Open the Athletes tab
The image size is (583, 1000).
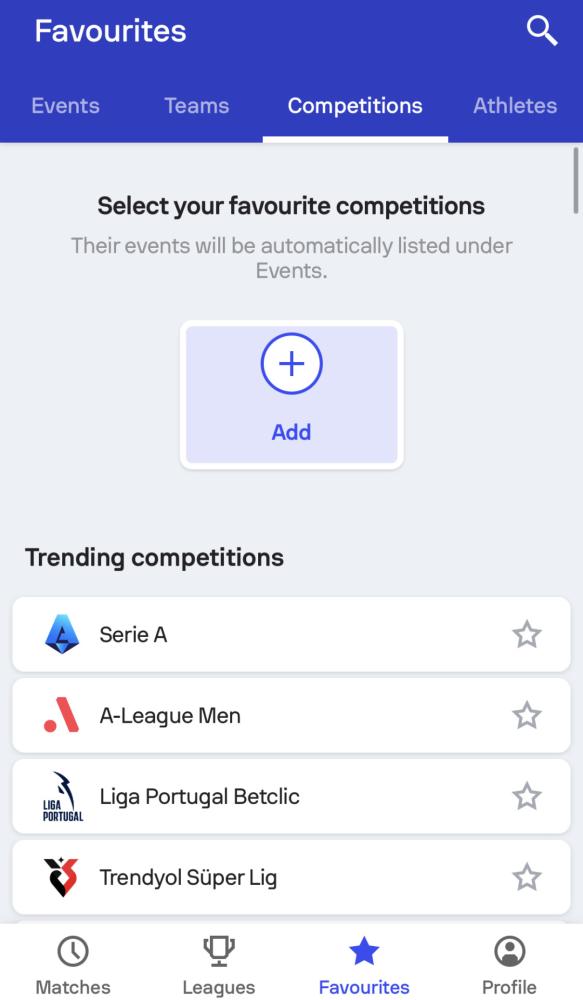coord(515,106)
